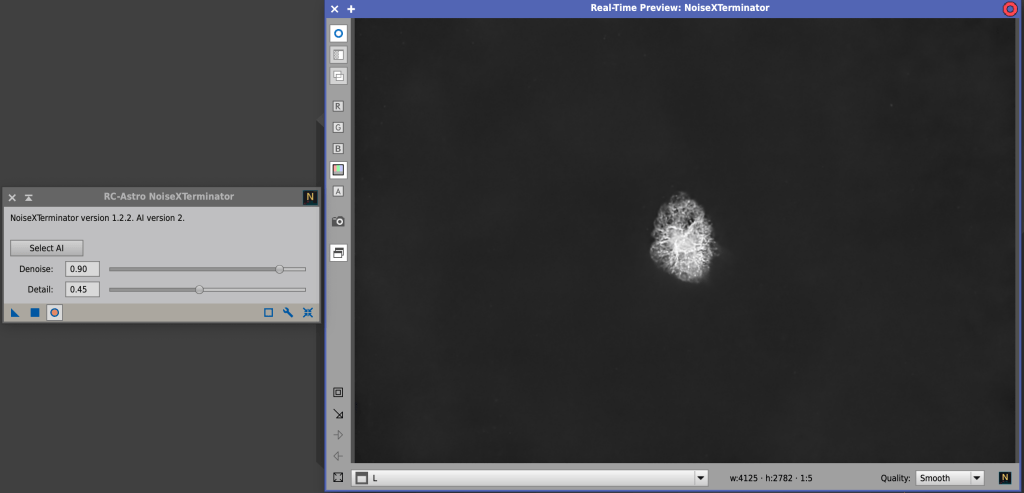Click the Detail value input field

coord(82,289)
